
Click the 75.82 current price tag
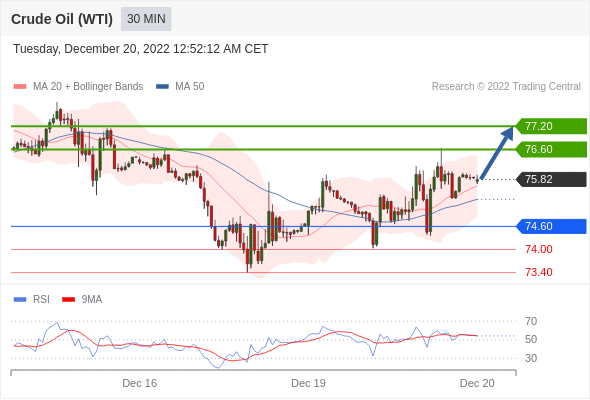click(551, 179)
